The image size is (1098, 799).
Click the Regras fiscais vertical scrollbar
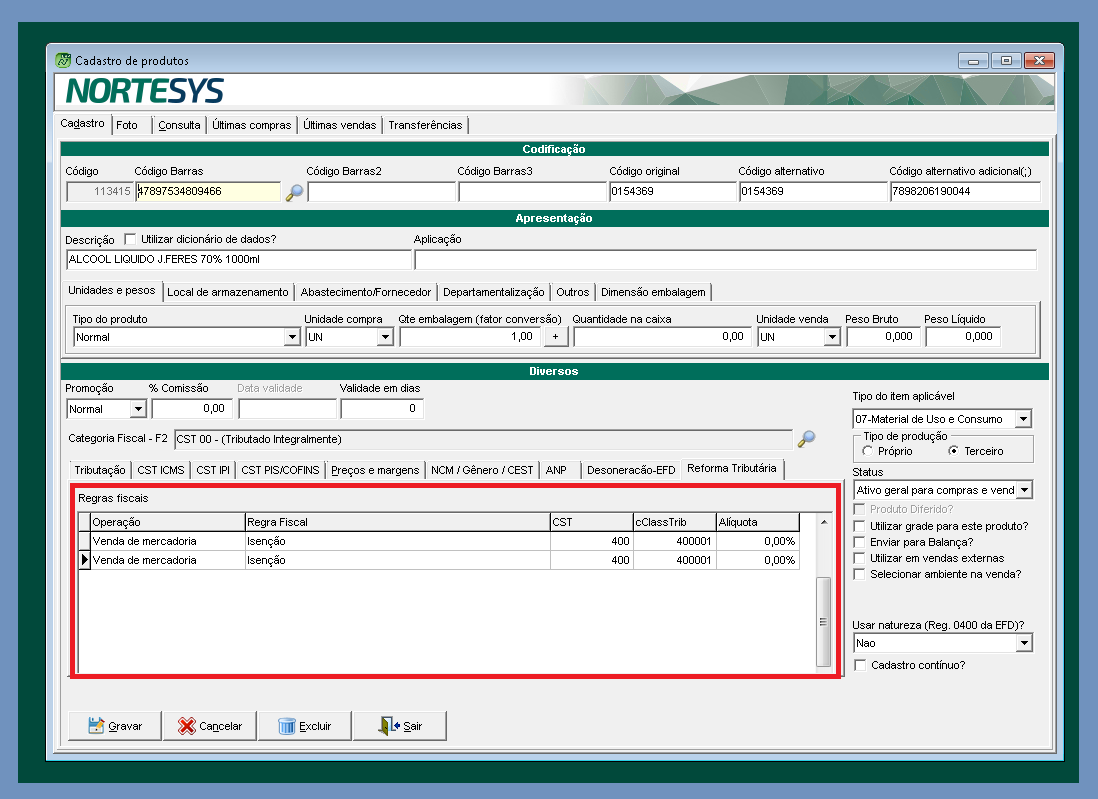click(x=823, y=620)
